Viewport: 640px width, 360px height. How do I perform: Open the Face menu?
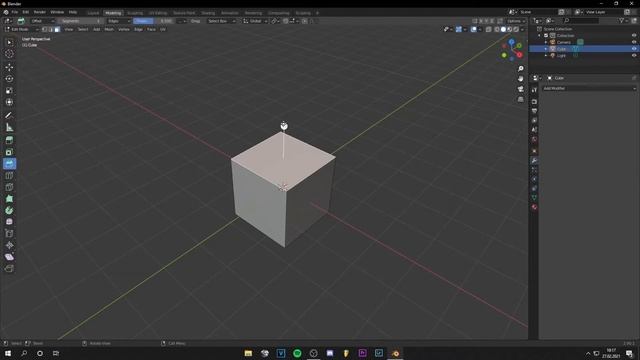(151, 29)
